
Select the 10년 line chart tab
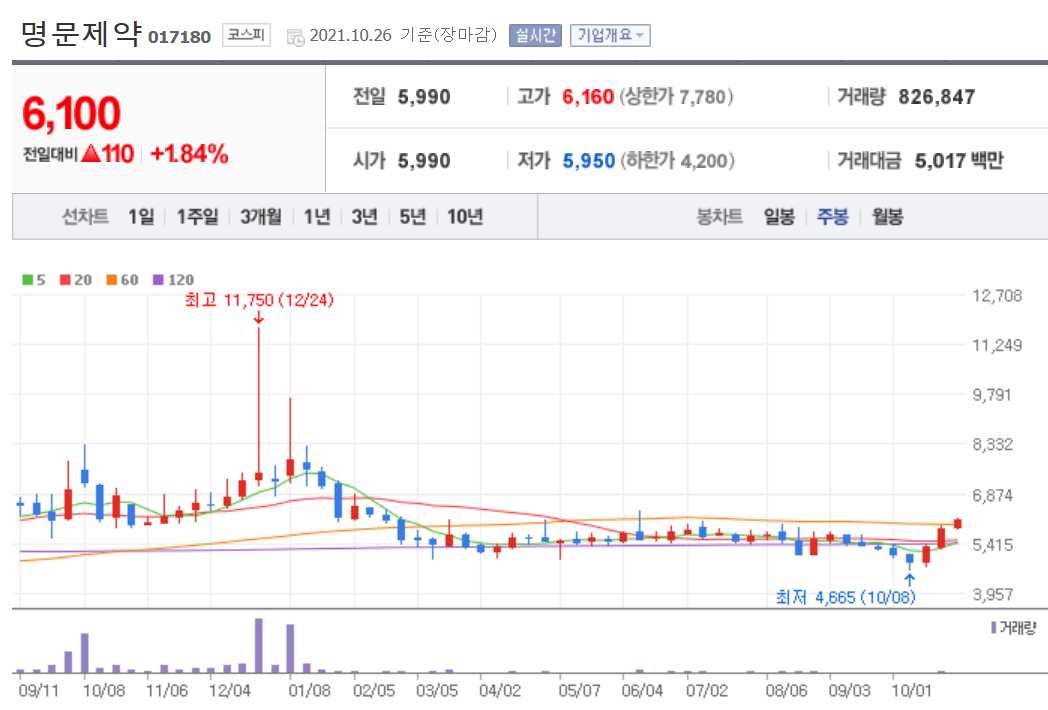465,217
